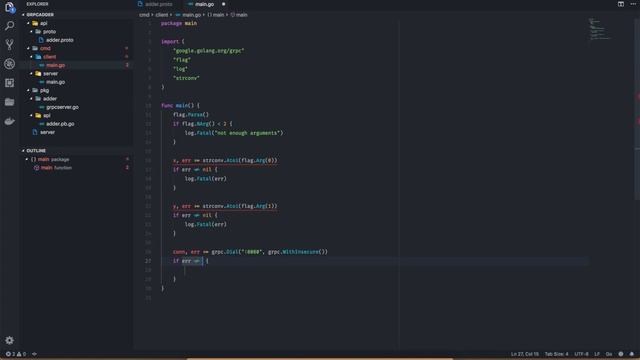Open the editor More Actions ellipsis
640x360 pixels.
633,4
